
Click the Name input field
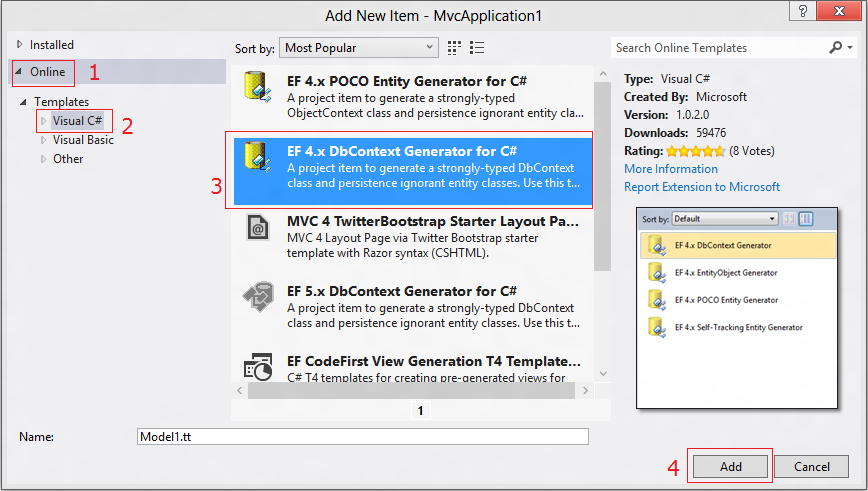[x=362, y=437]
